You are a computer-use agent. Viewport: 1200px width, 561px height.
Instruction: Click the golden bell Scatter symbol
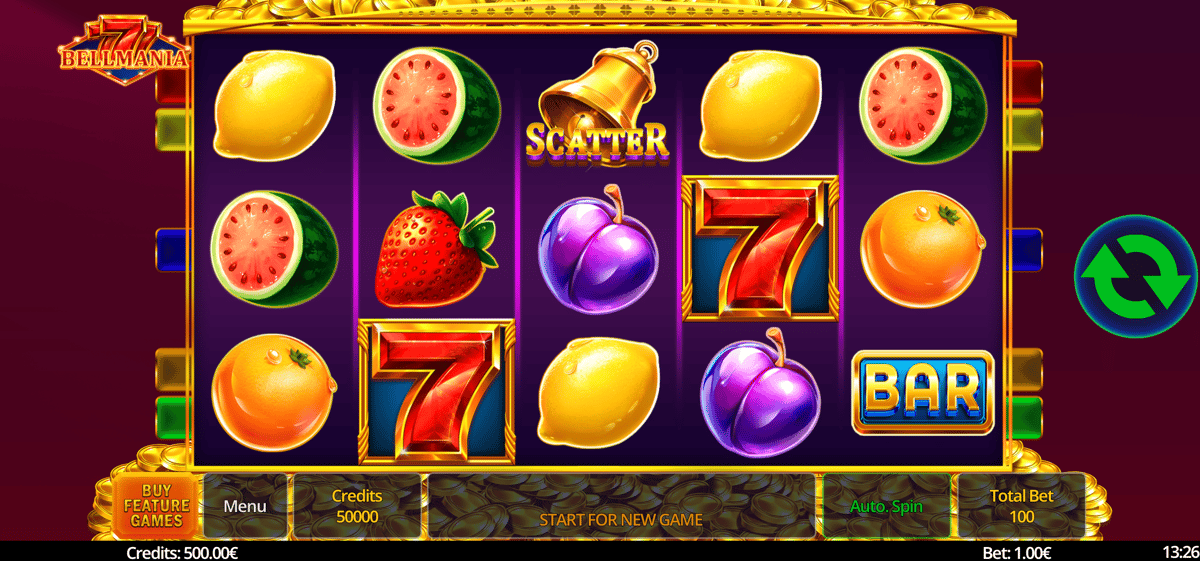pyautogui.click(x=598, y=104)
